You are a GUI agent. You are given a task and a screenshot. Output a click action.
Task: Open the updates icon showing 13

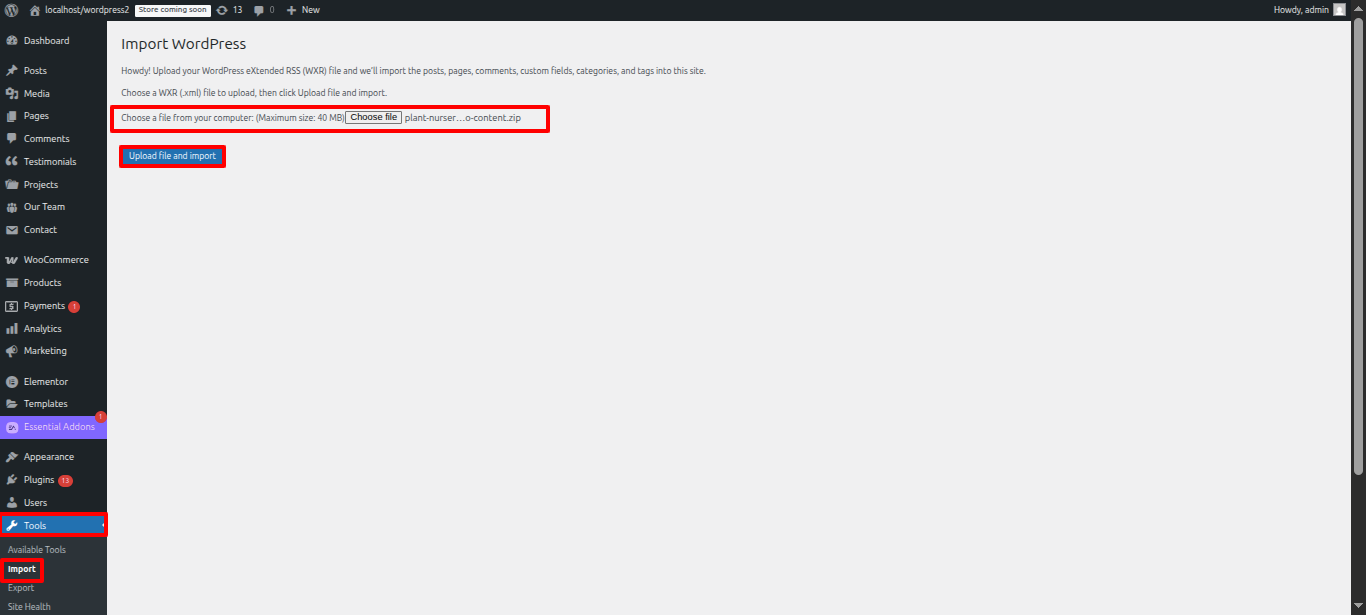point(222,10)
